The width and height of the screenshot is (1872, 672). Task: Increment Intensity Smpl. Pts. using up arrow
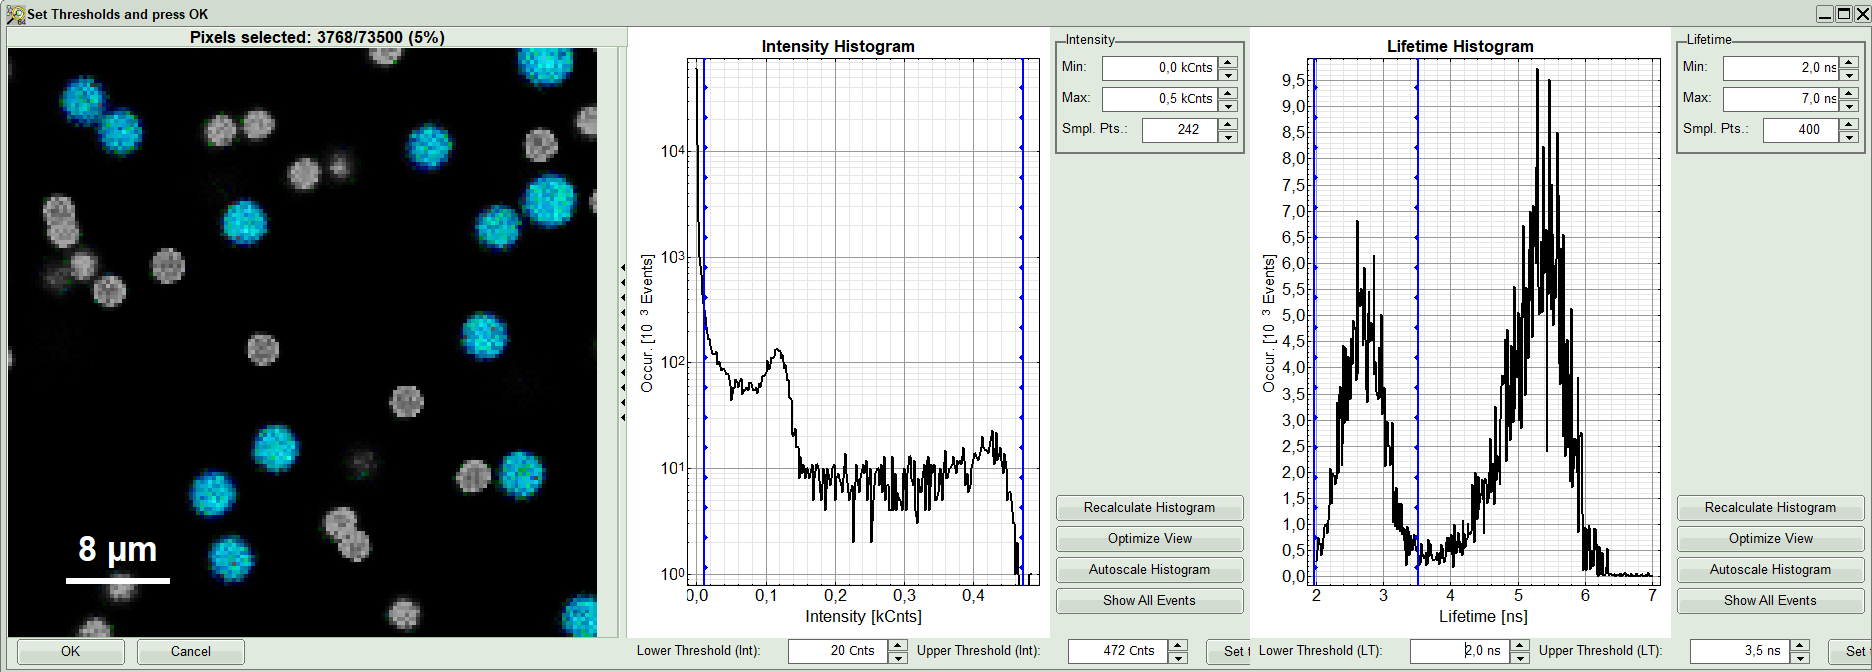pos(1228,124)
